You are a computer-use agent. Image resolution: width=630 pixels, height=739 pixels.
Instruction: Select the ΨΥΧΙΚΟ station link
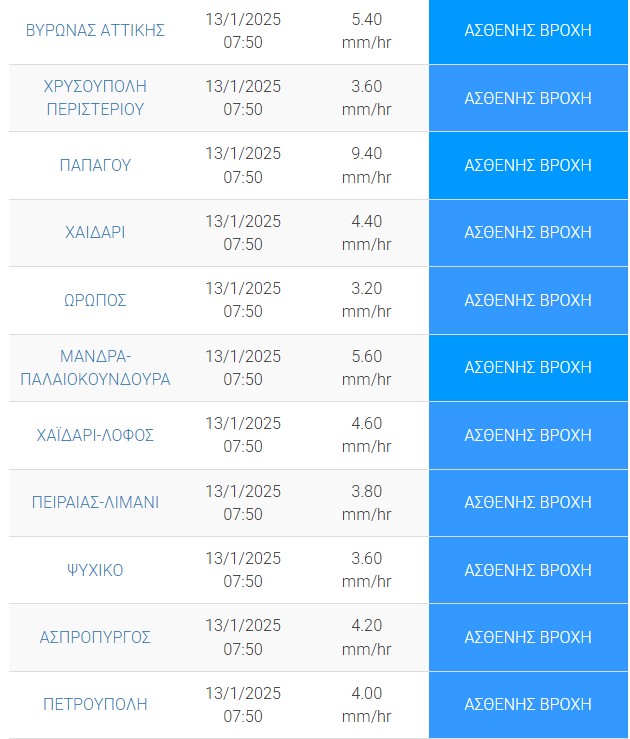[95, 570]
